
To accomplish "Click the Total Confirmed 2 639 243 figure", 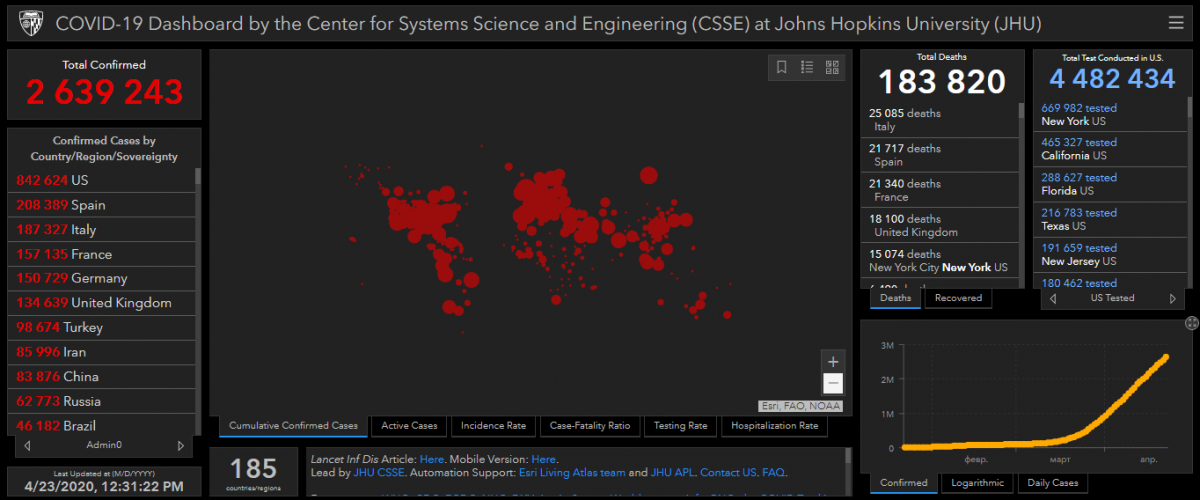I will [x=104, y=92].
